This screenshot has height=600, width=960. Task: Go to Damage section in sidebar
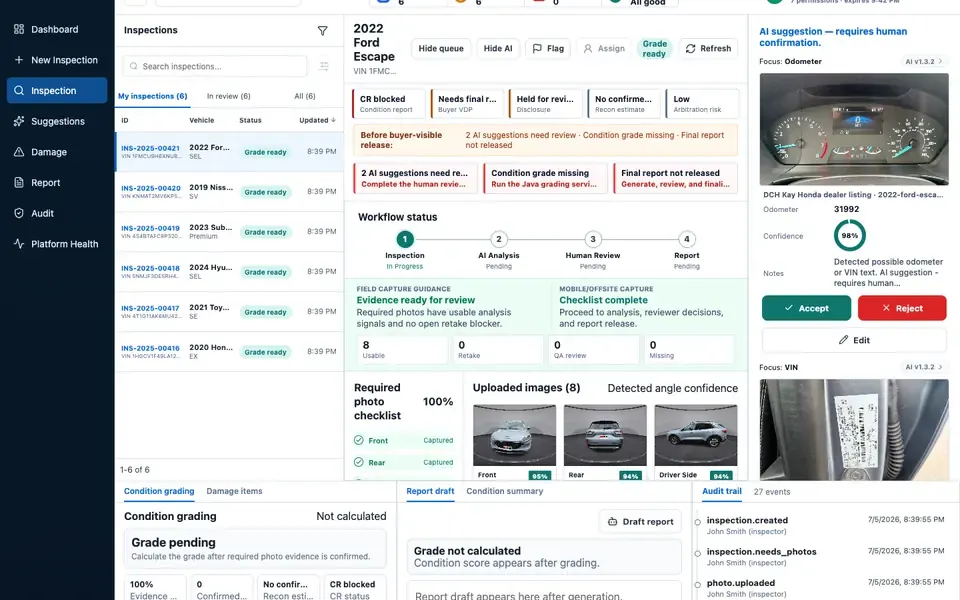click(56, 152)
